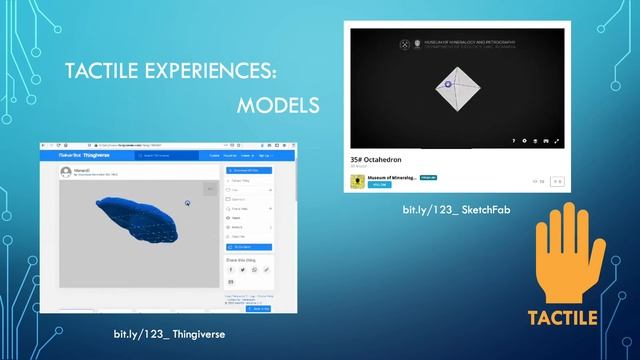Click the 35# Octahedron title
Image resolution: width=640 pixels, height=360 pixels.
click(x=376, y=160)
